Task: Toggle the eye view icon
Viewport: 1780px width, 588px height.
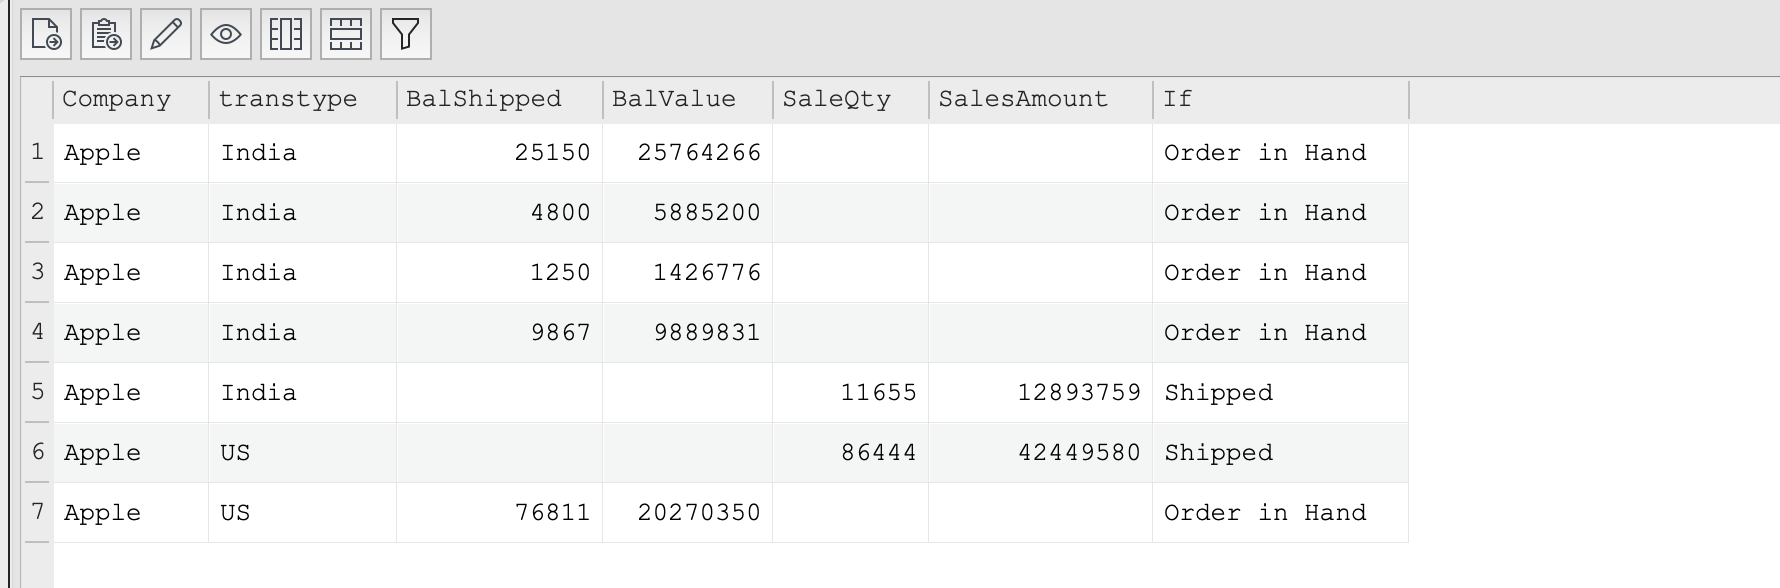Action: (226, 35)
